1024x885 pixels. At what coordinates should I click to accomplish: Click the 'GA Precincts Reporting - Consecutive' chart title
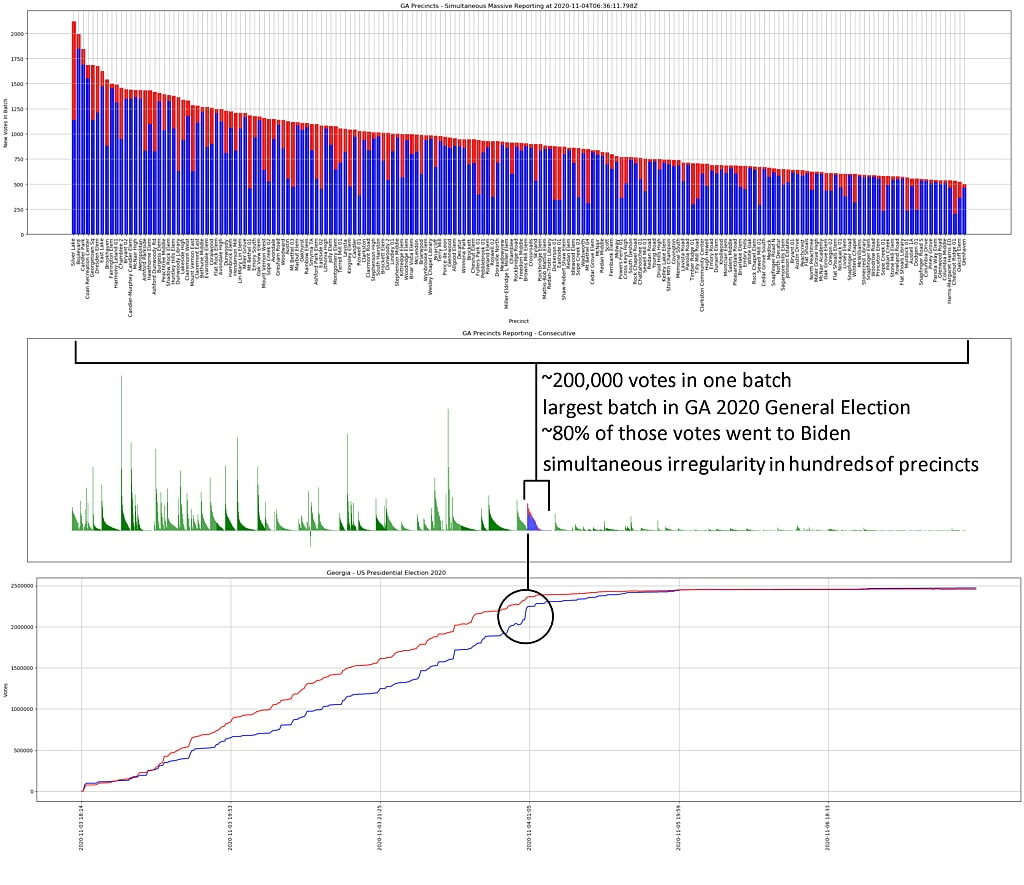[x=519, y=333]
